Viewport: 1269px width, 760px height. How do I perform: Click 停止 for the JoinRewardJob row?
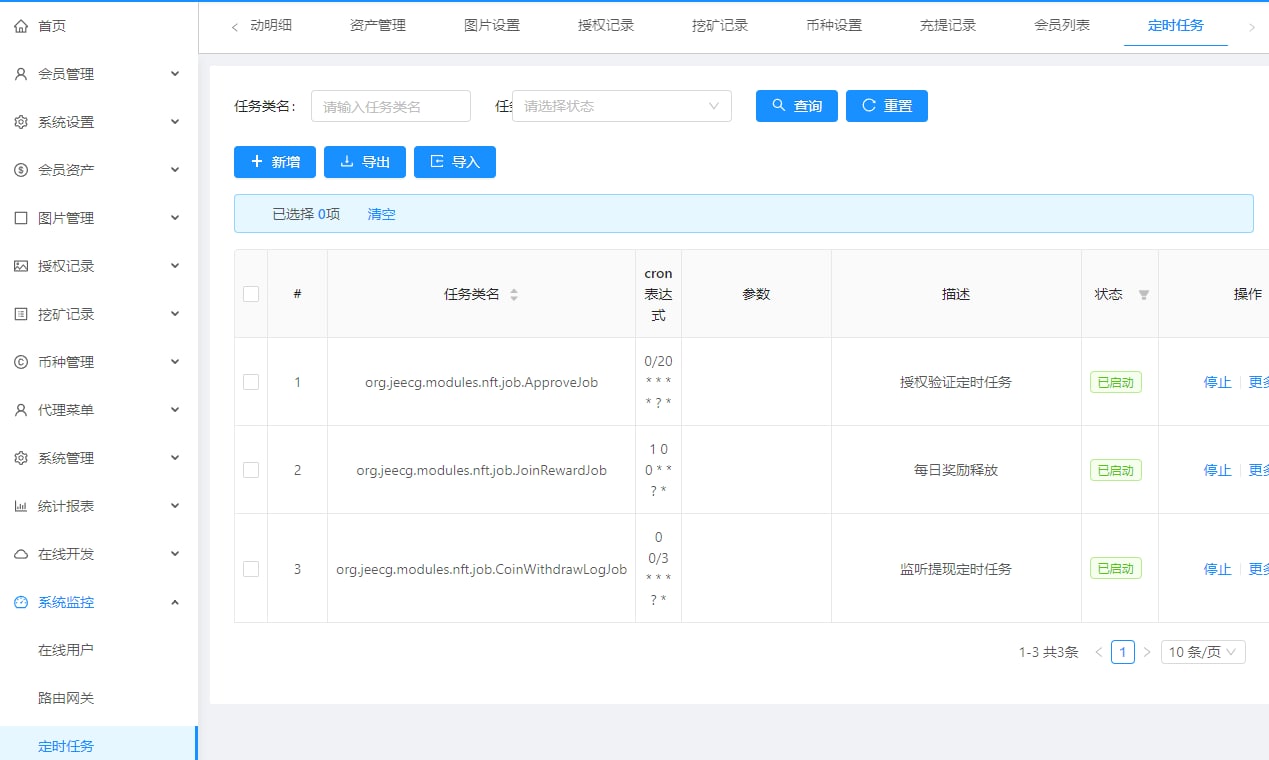[x=1217, y=470]
